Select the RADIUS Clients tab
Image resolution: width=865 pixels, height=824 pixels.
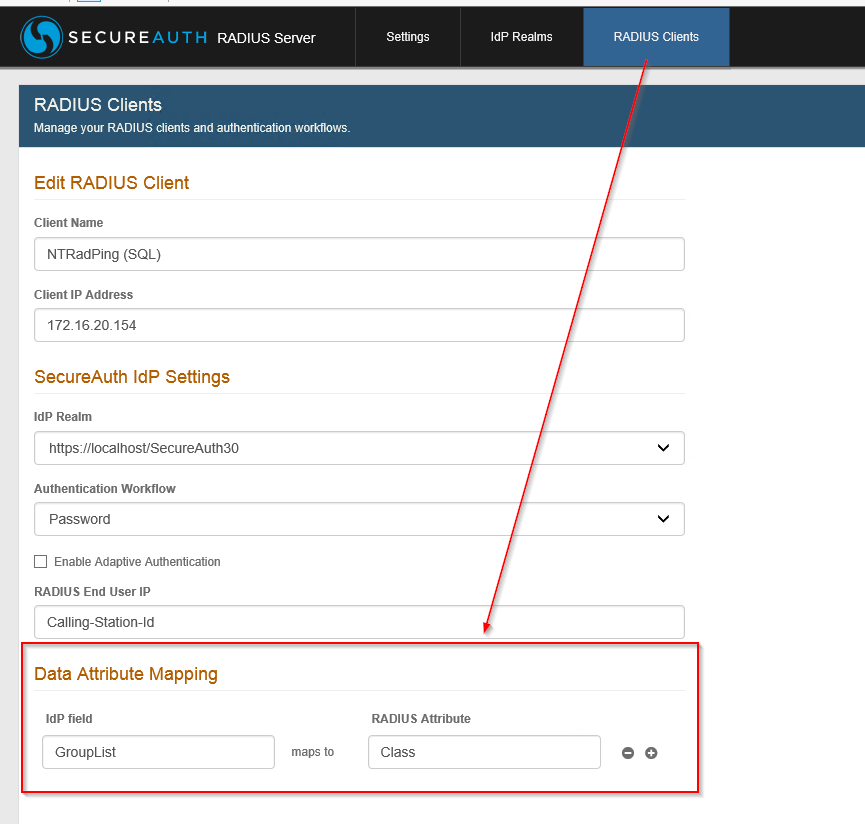[x=656, y=37]
